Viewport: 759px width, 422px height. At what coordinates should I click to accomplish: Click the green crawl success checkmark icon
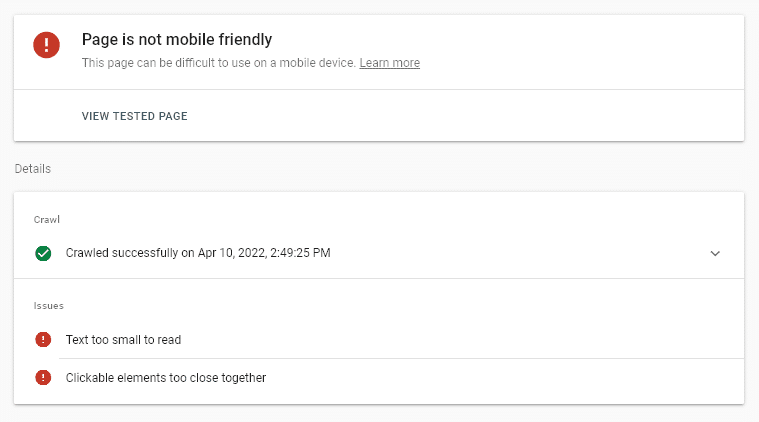pos(43,253)
